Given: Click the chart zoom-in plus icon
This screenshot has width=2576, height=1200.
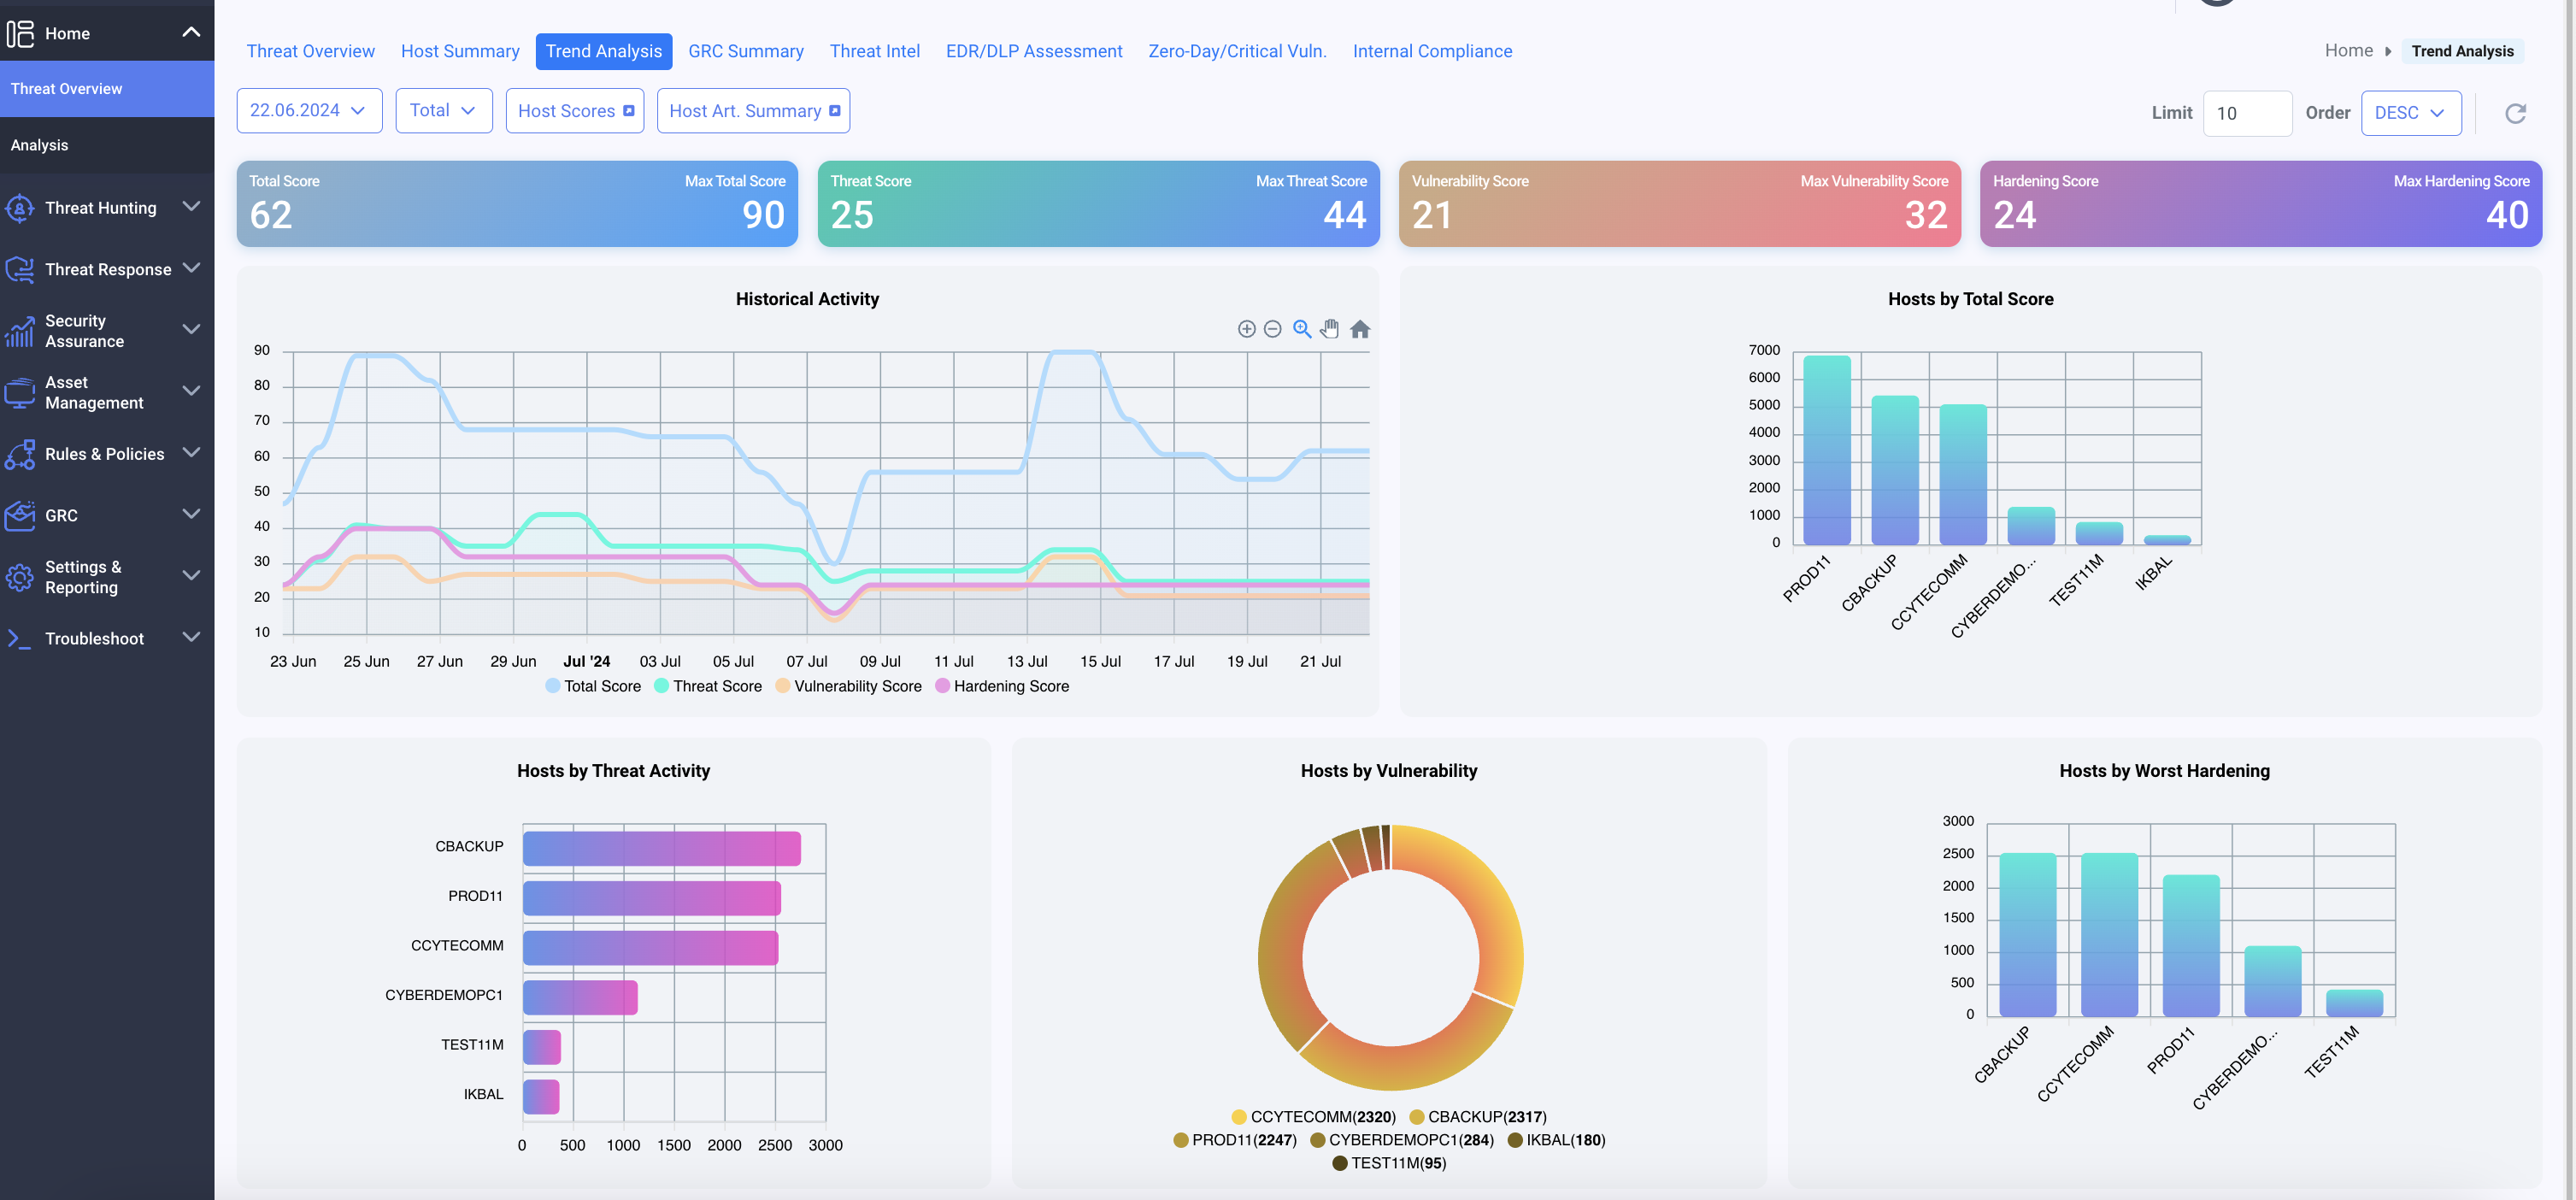Looking at the screenshot, I should point(1246,329).
